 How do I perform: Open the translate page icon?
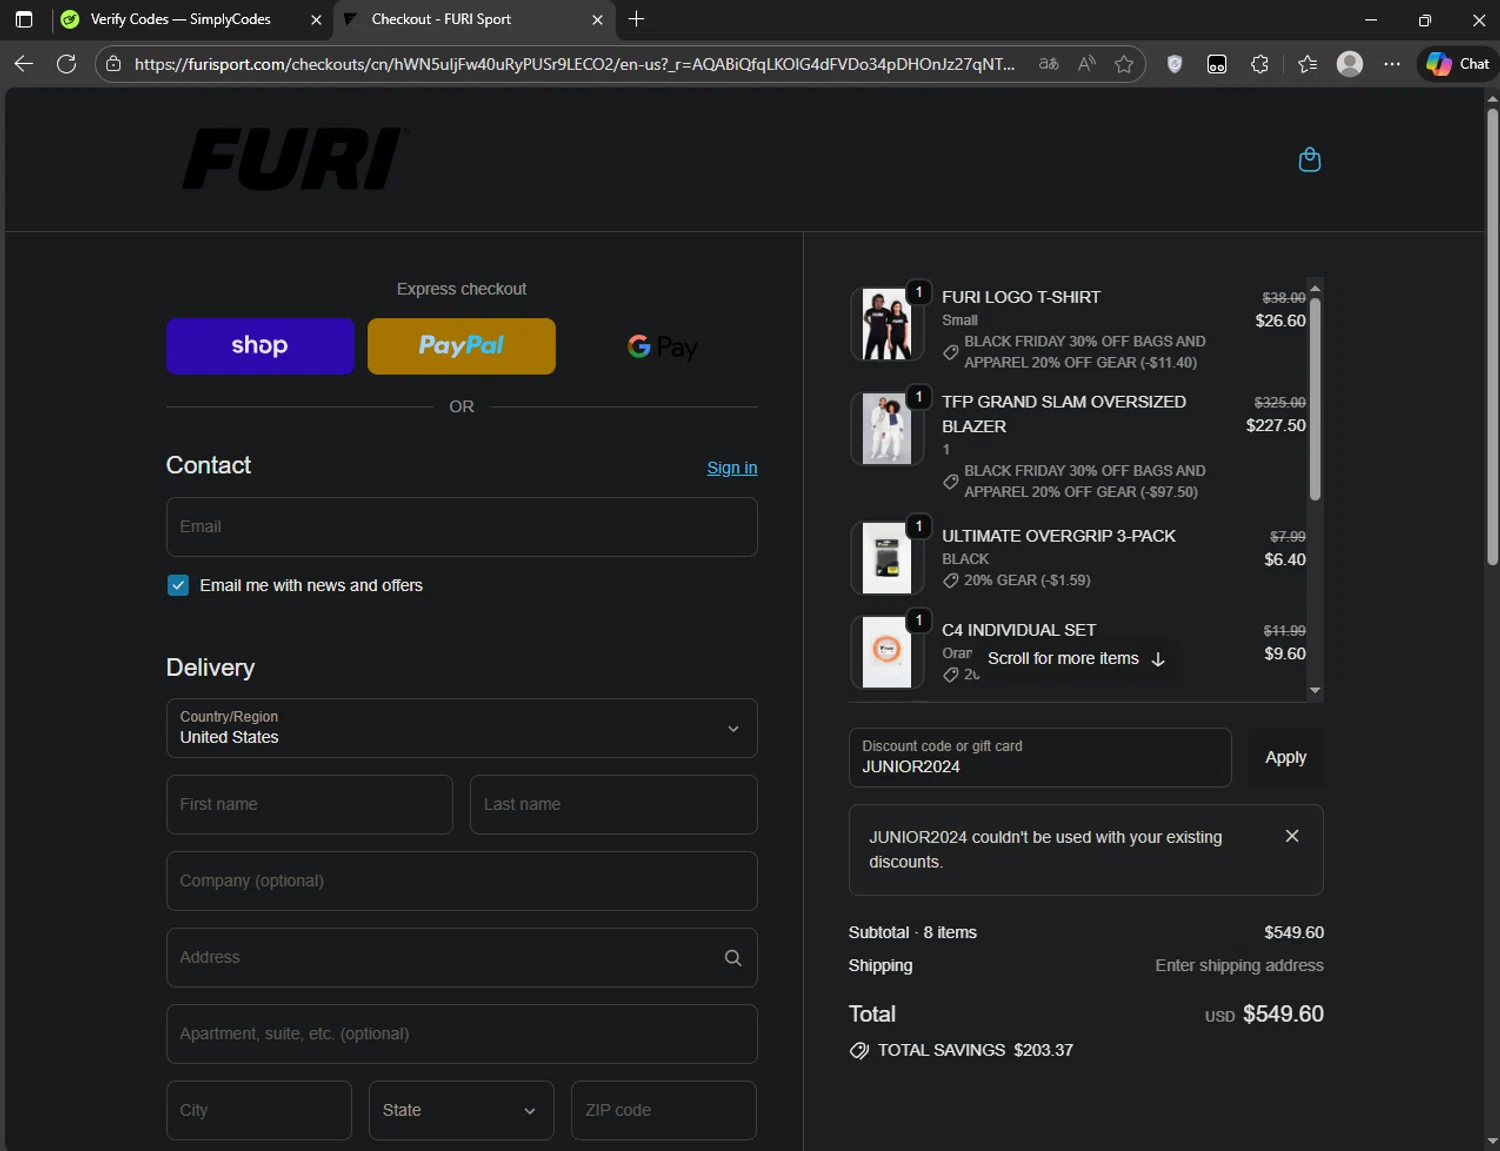(x=1048, y=64)
